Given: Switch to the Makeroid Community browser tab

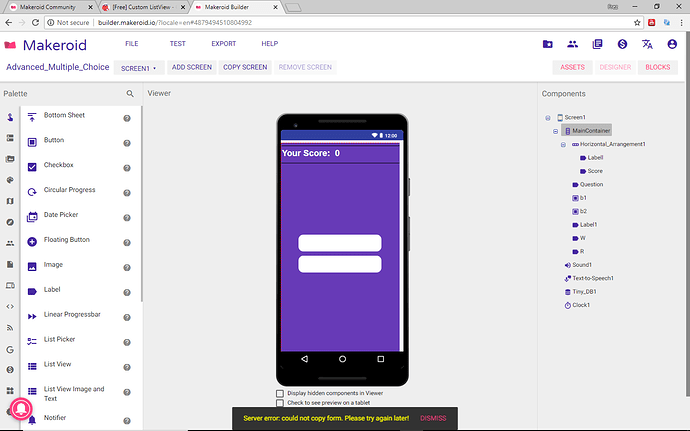Looking at the screenshot, I should pos(52,7).
